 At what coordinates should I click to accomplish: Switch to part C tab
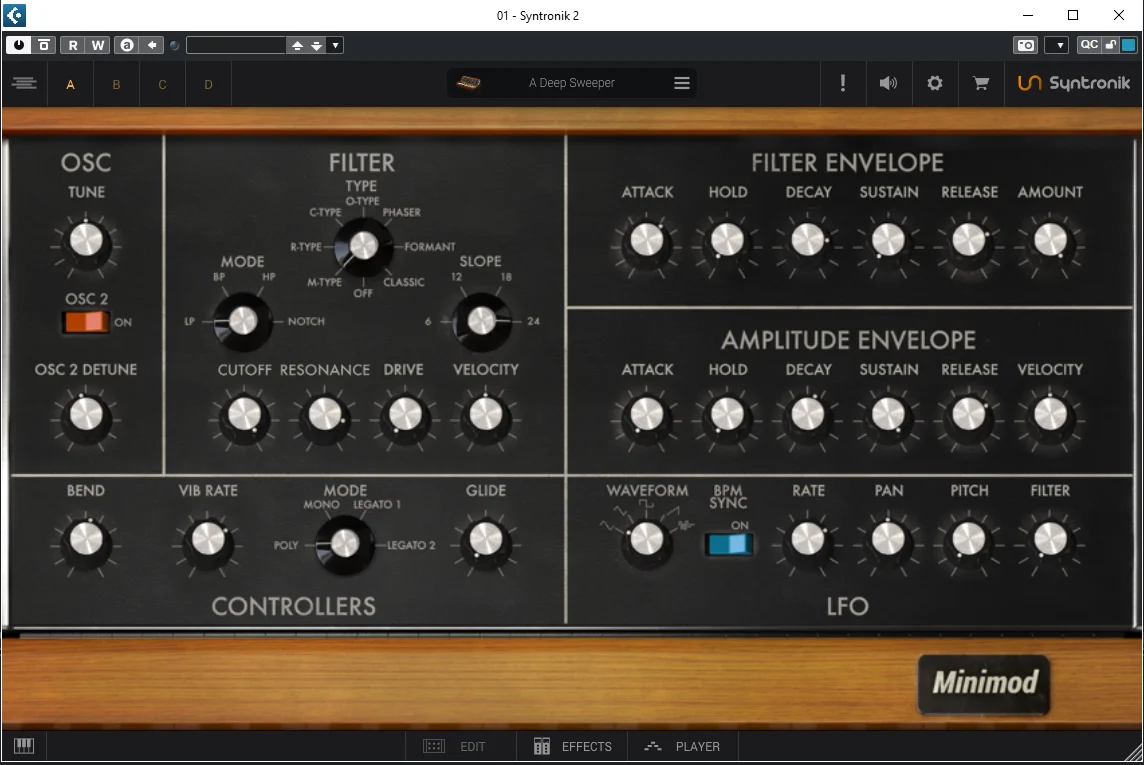click(162, 85)
